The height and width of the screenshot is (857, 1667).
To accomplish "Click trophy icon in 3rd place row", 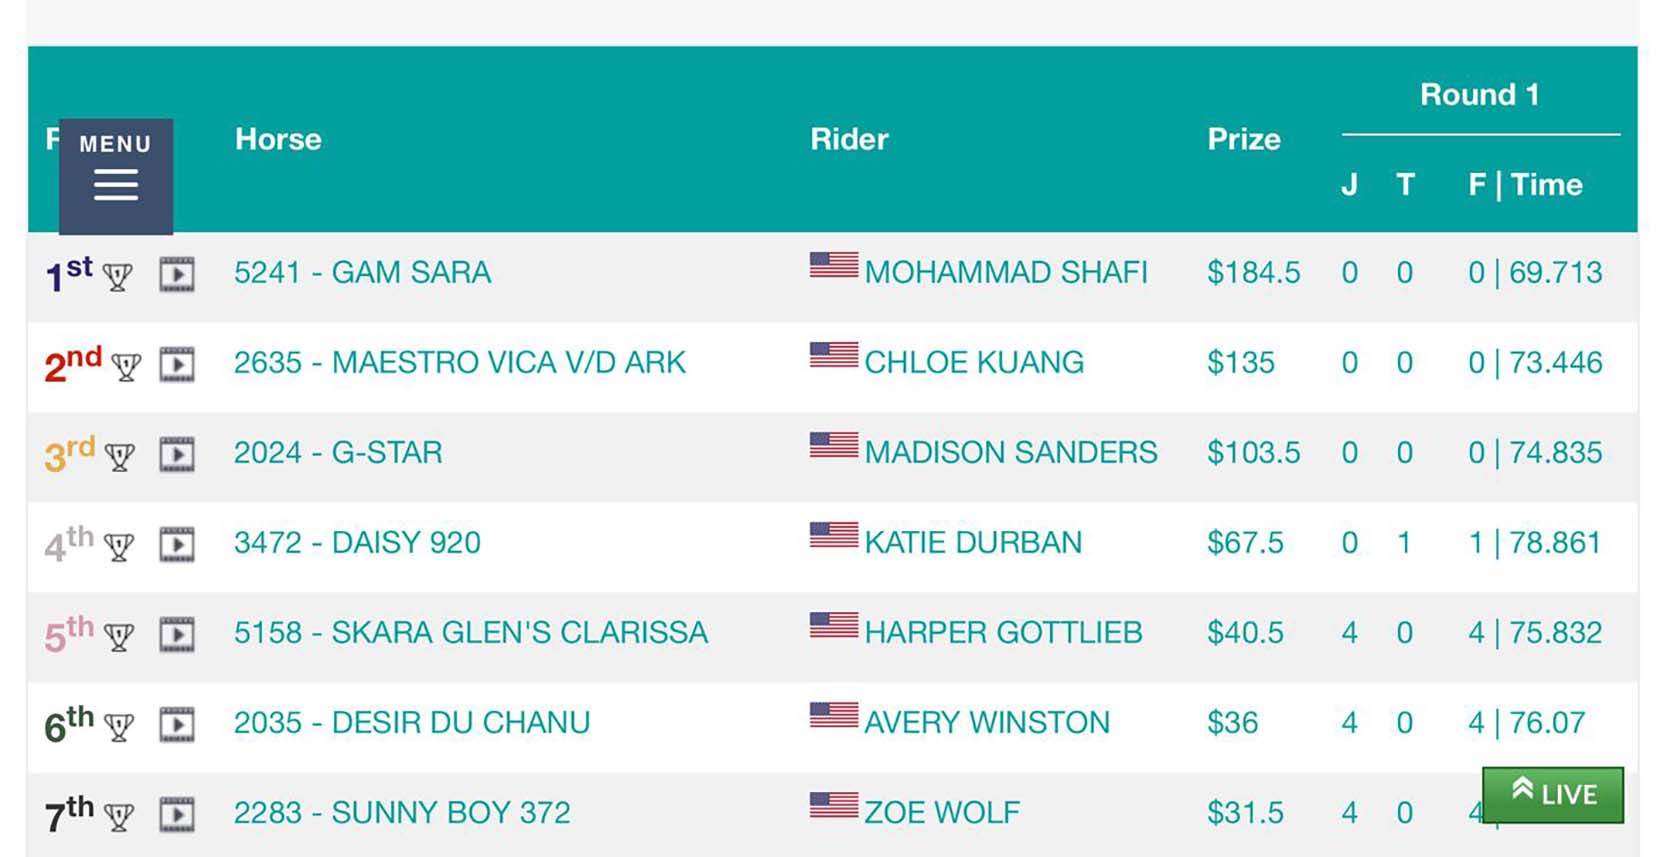I will (120, 457).
